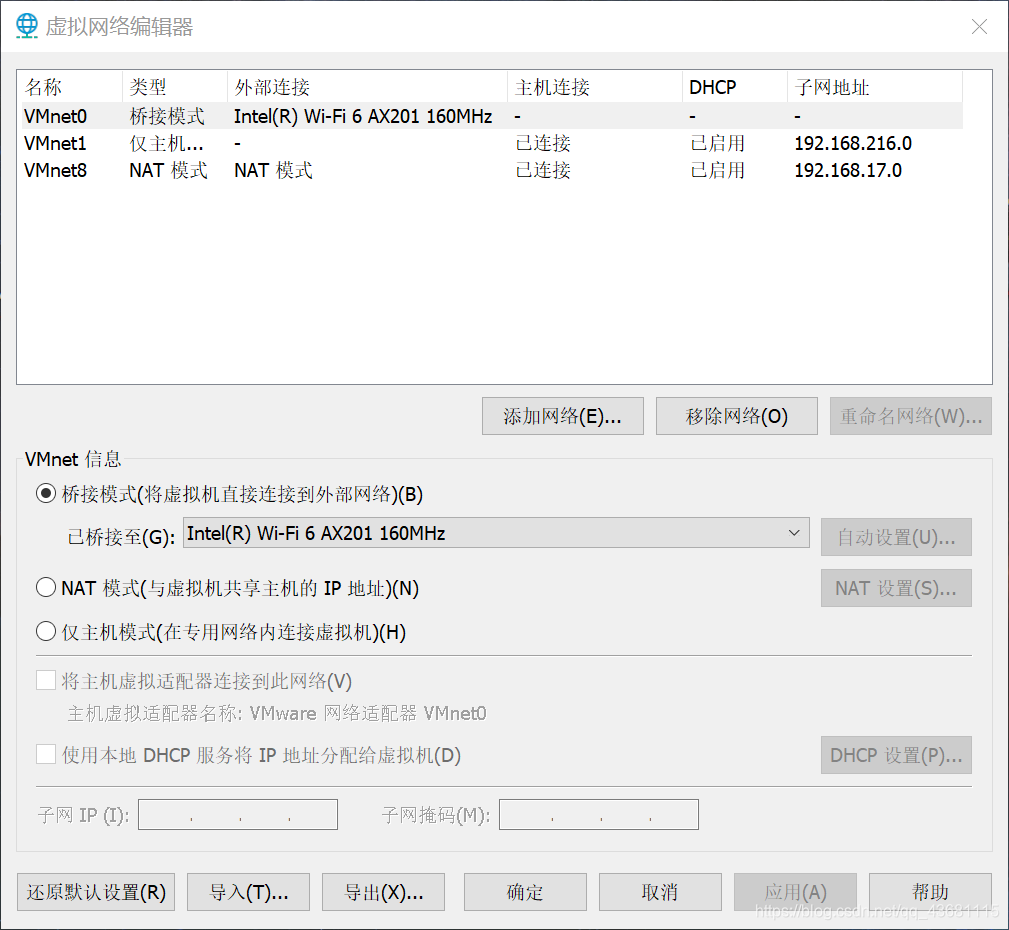Screen dimensions: 1009x930
Task: Click the 子网掩码 input field
Action: coord(599,815)
